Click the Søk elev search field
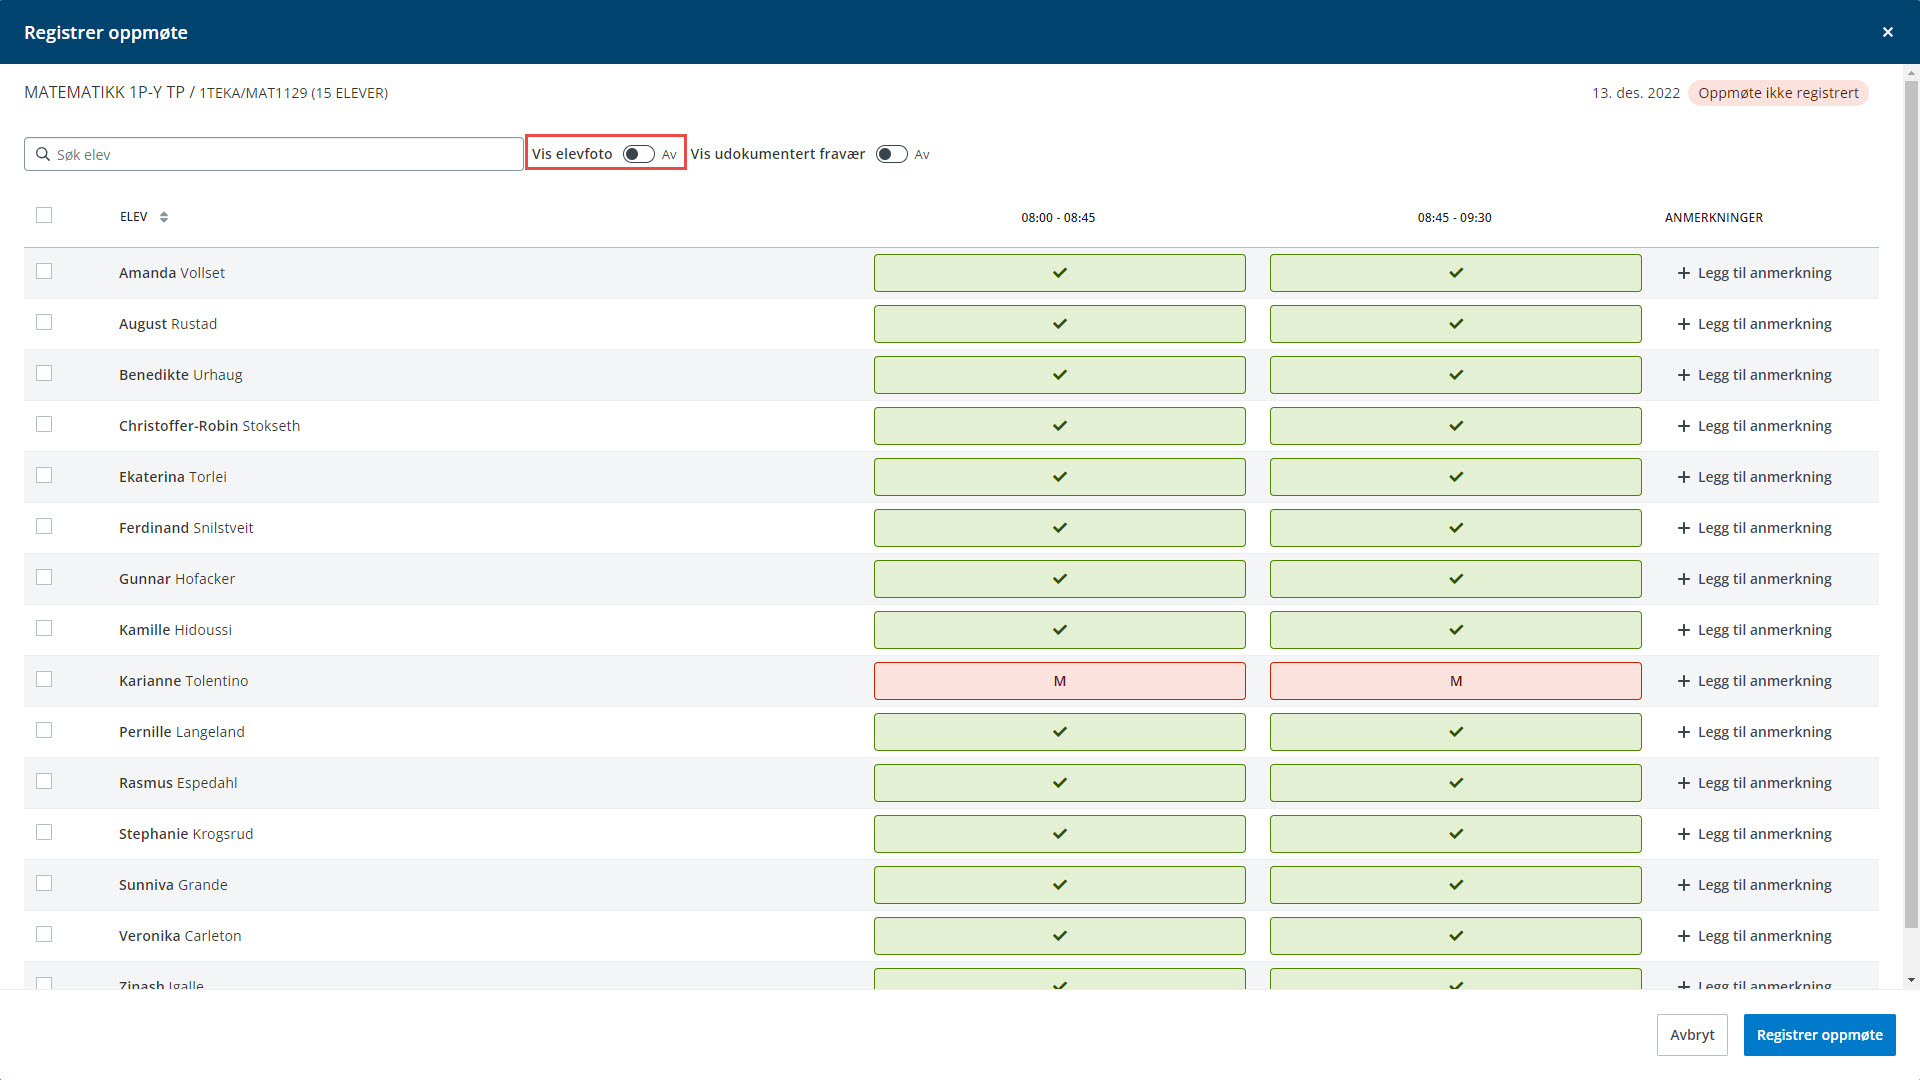Screen dimensions: 1920x1080 [x=274, y=154]
